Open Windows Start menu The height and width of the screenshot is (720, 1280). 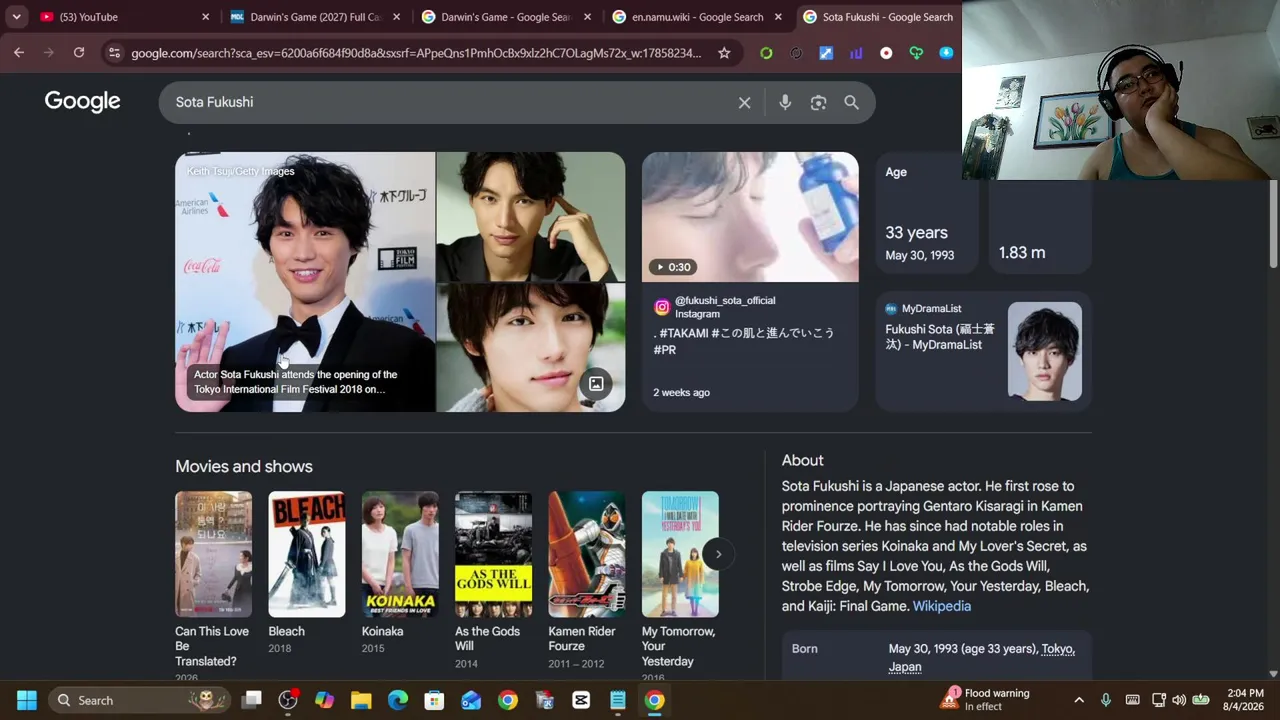pos(27,700)
